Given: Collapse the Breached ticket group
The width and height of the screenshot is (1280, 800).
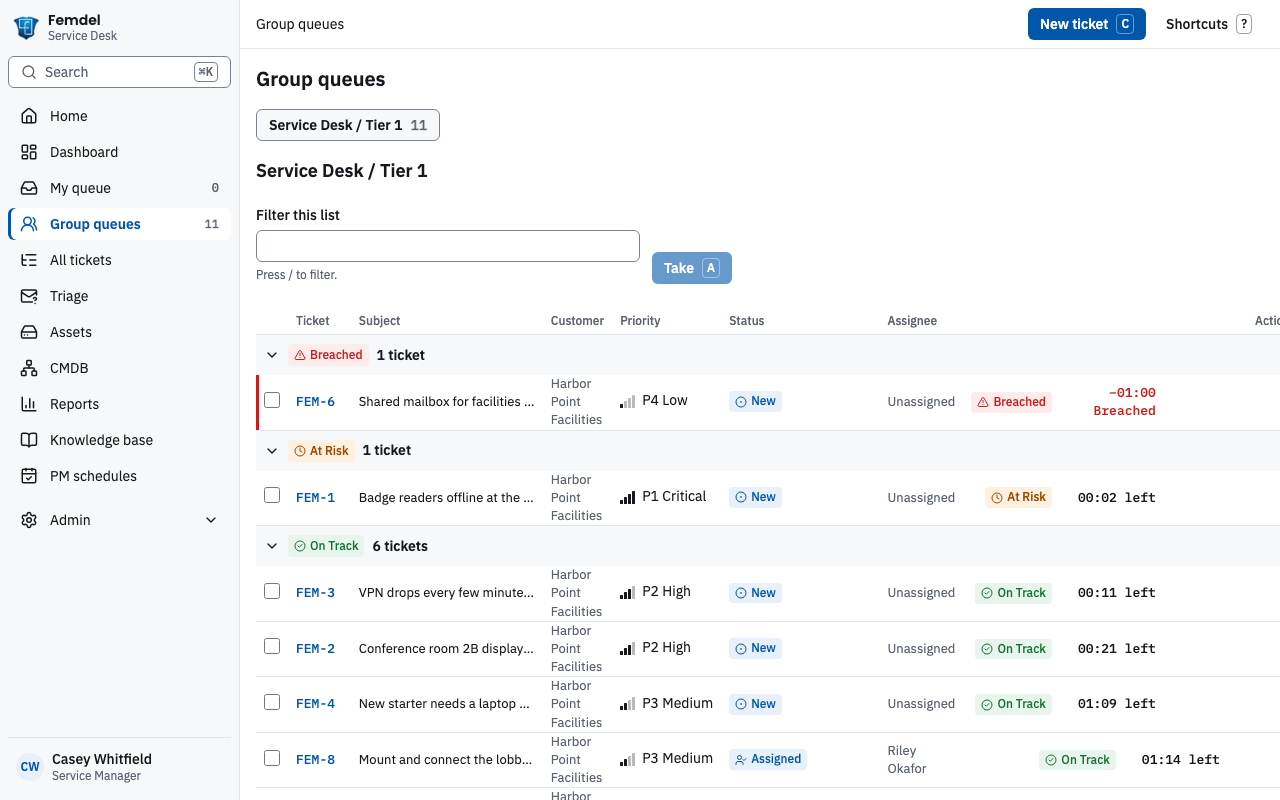Looking at the screenshot, I should pos(271,355).
